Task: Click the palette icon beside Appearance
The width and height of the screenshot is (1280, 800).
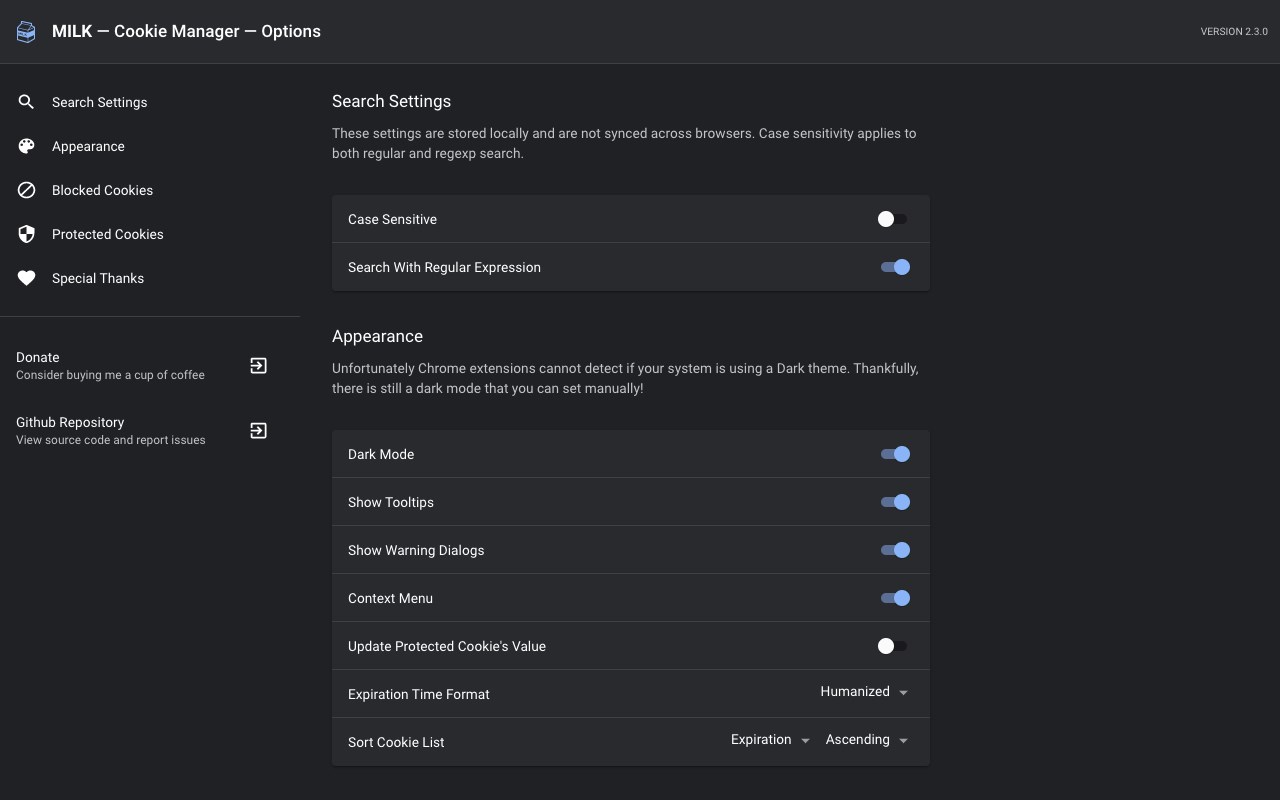Action: pyautogui.click(x=27, y=146)
